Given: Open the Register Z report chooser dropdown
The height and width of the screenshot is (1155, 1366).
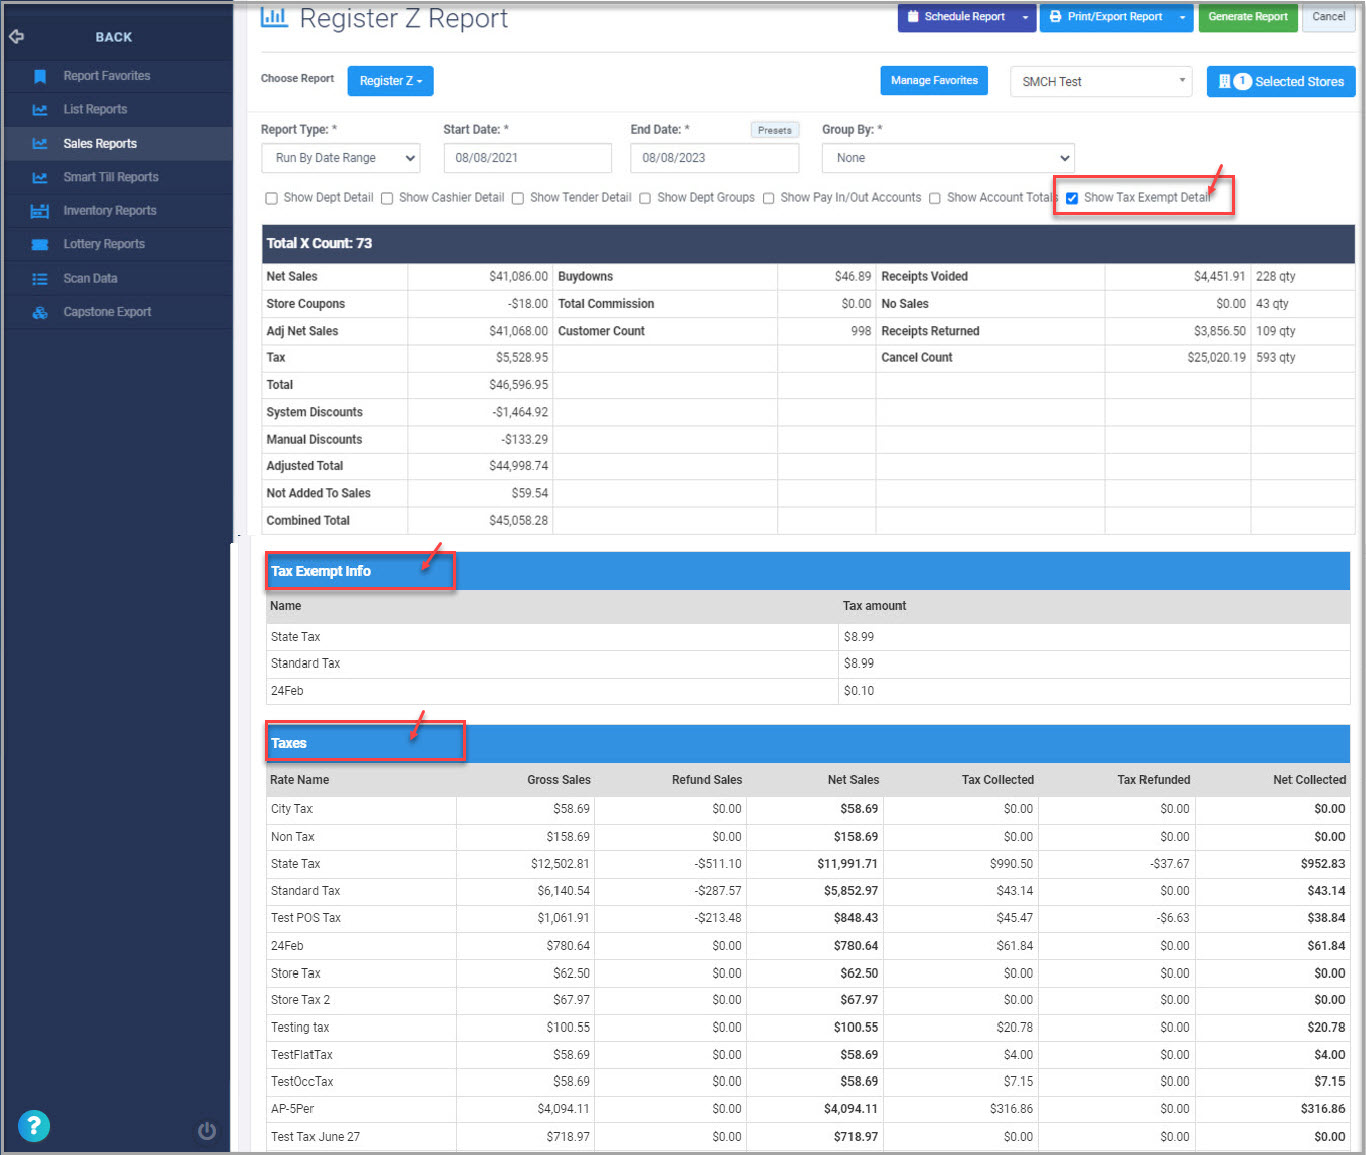Looking at the screenshot, I should pyautogui.click(x=390, y=81).
